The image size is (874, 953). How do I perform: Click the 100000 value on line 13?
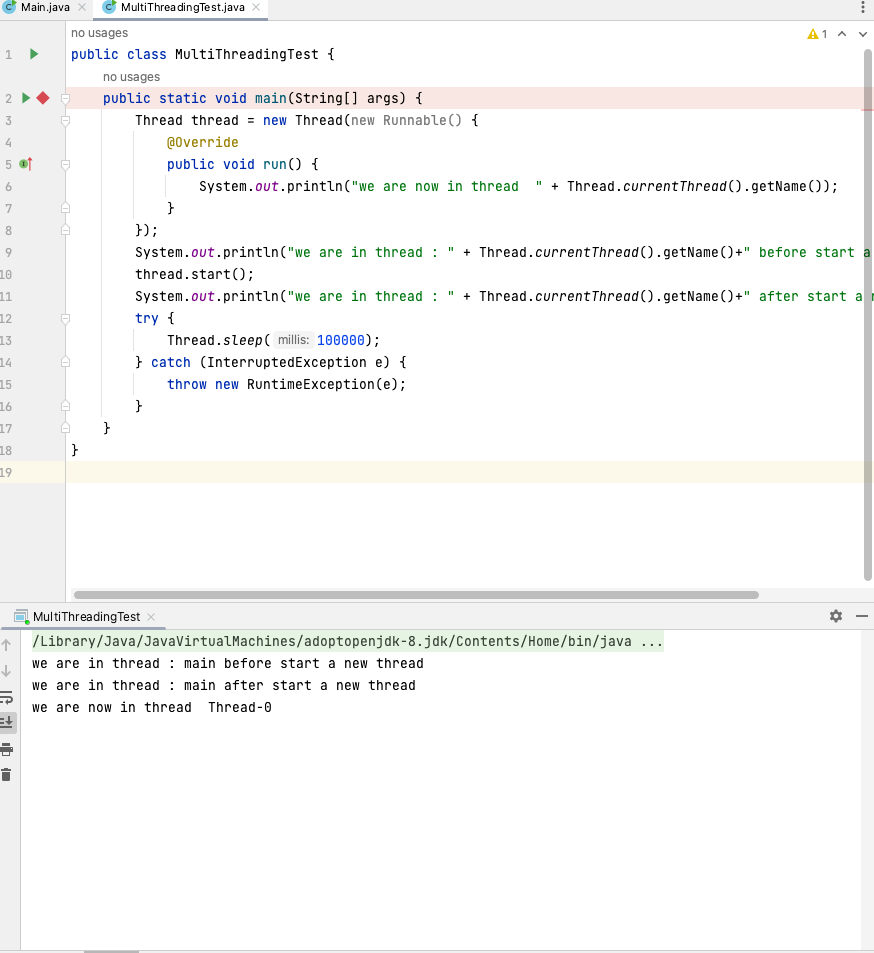click(340, 340)
